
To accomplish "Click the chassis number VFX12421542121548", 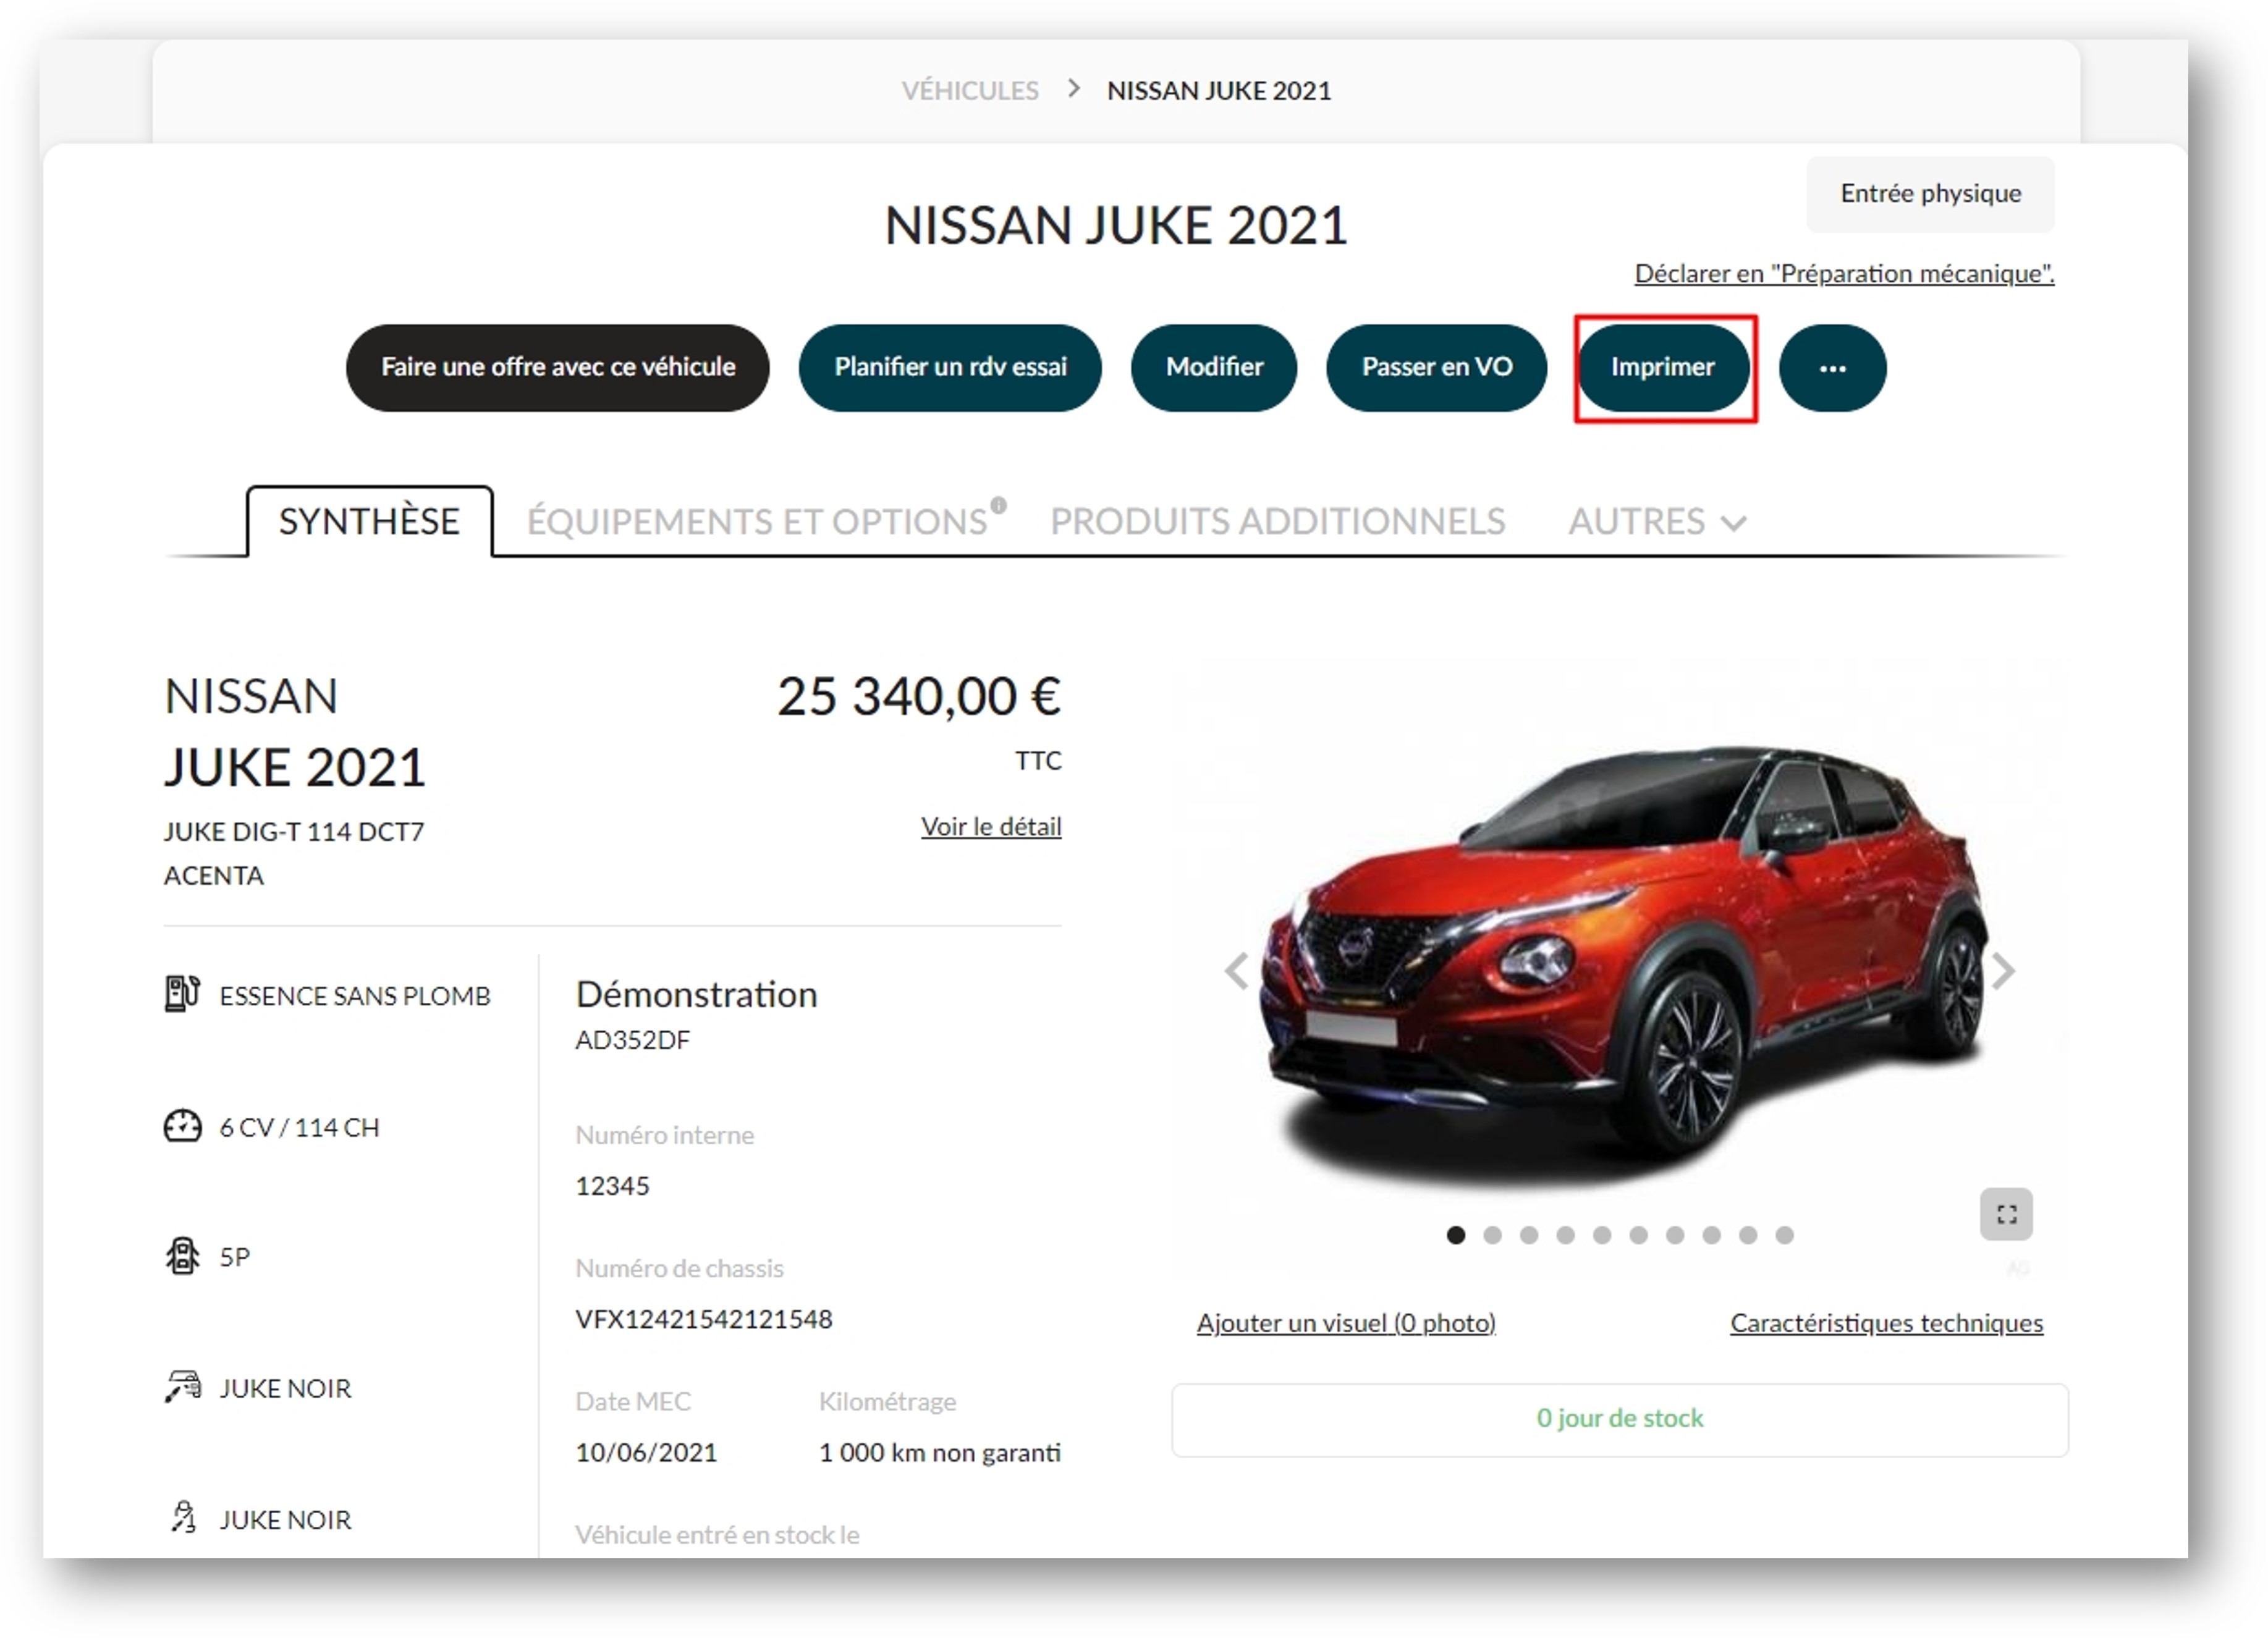I will 704,1319.
